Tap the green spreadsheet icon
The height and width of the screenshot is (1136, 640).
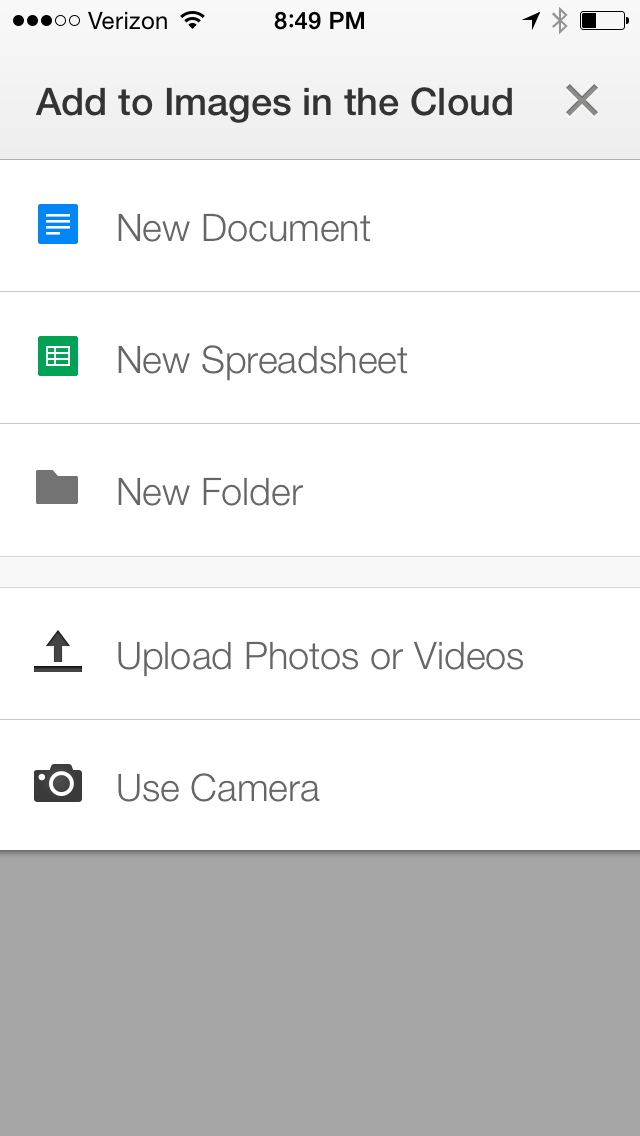(58, 357)
